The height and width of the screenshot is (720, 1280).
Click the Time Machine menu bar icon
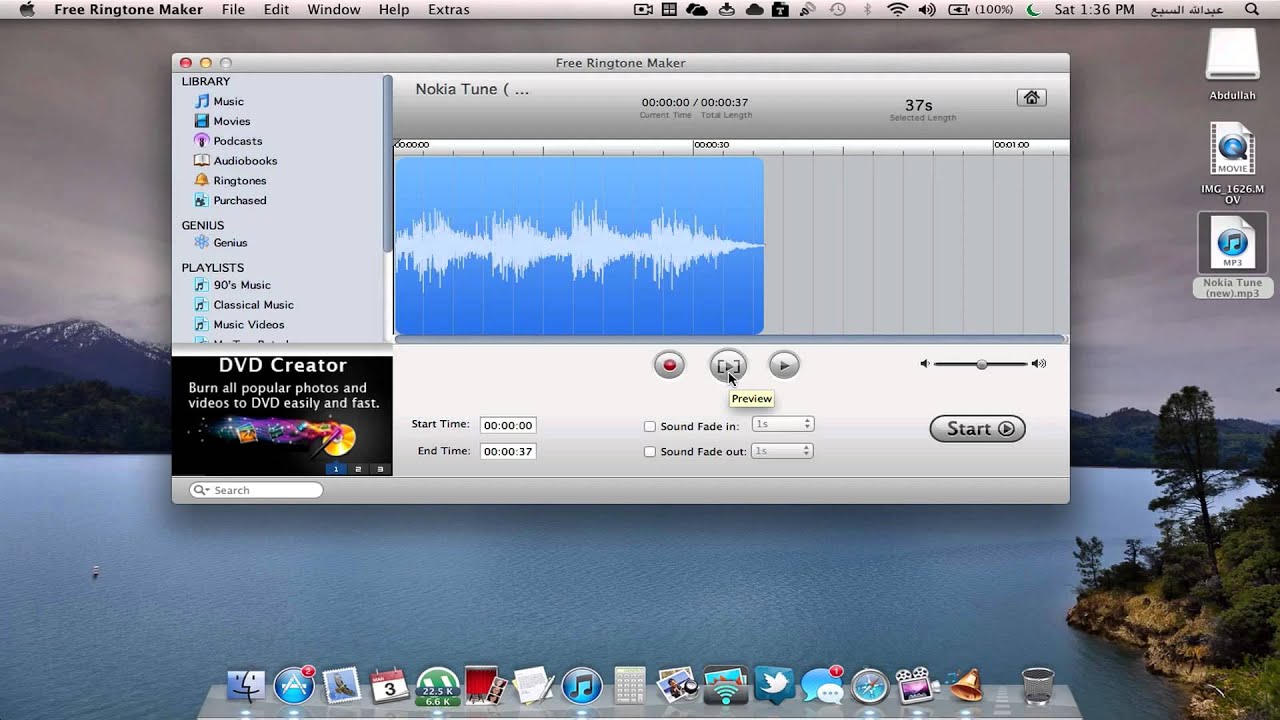click(838, 9)
